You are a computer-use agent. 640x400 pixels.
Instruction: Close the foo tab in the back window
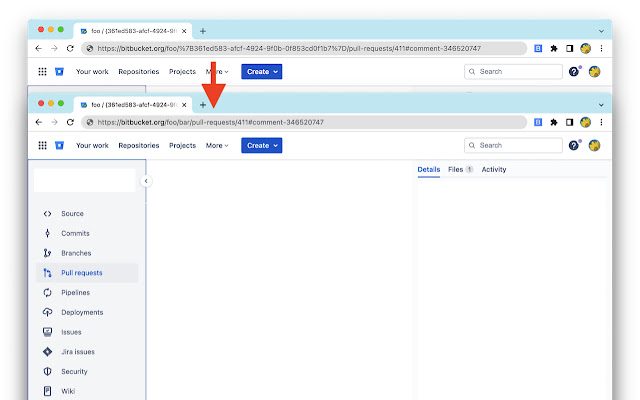[184, 31]
